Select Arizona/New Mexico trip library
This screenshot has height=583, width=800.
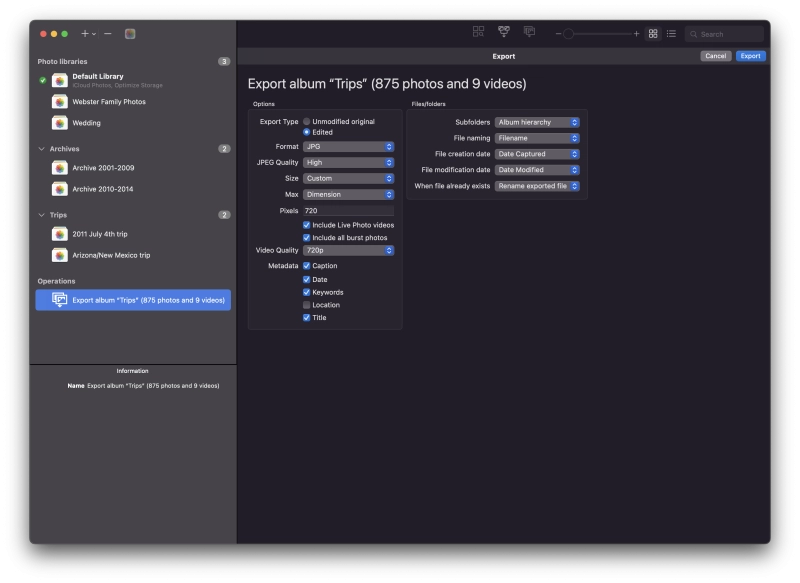click(x=110, y=255)
